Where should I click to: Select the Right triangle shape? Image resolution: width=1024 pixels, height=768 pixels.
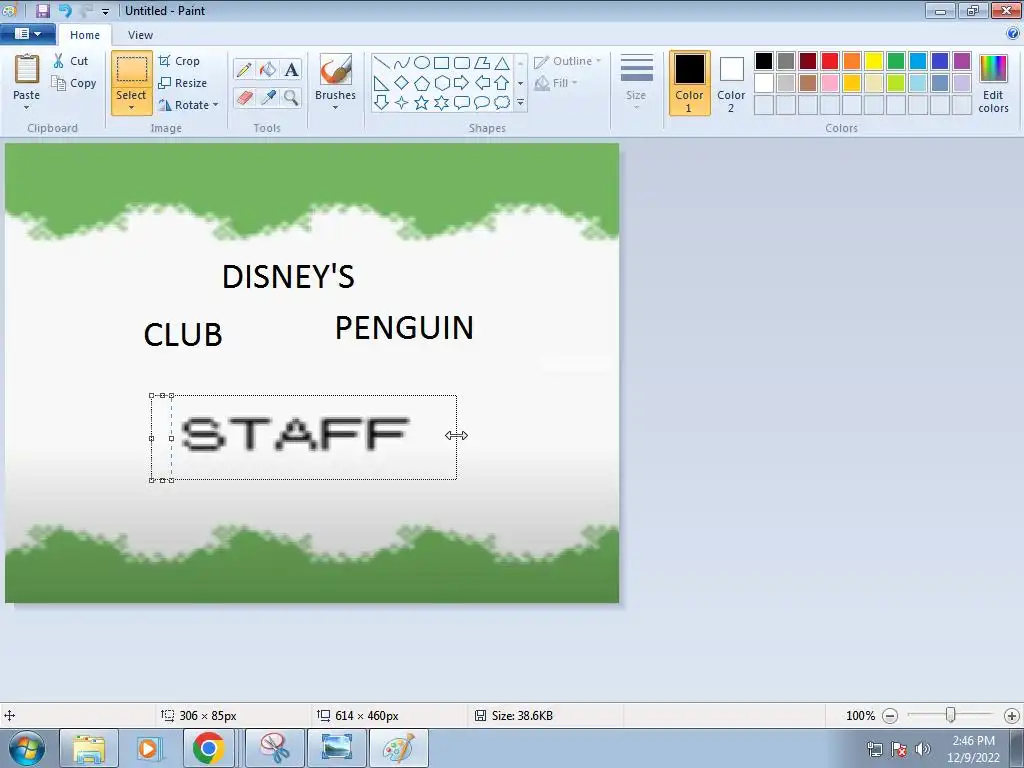(381, 83)
